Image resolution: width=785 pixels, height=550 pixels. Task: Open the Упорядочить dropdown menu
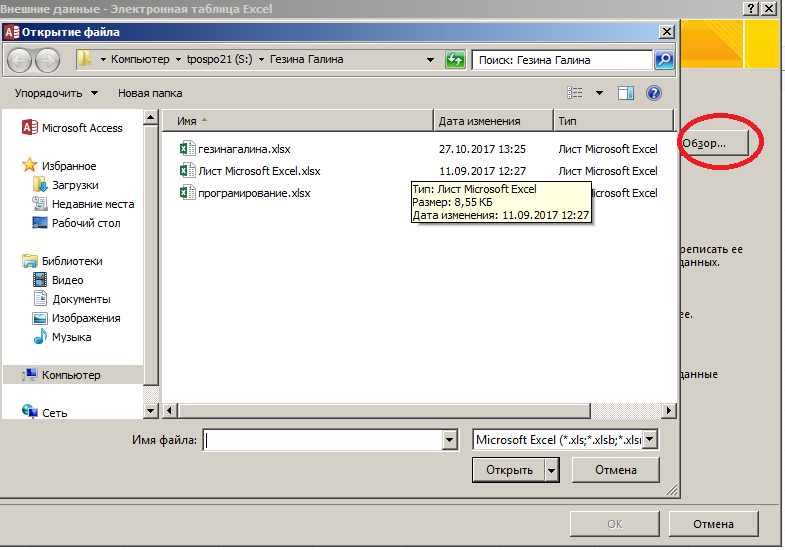(x=56, y=93)
